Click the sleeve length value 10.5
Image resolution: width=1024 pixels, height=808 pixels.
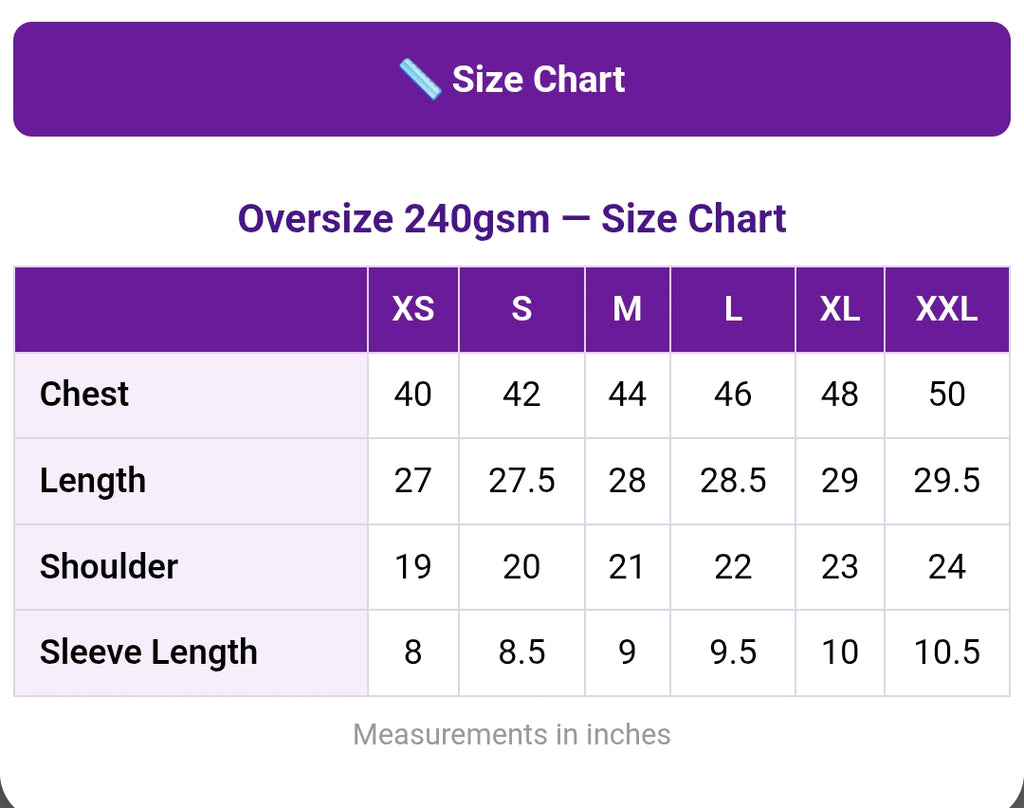(947, 653)
